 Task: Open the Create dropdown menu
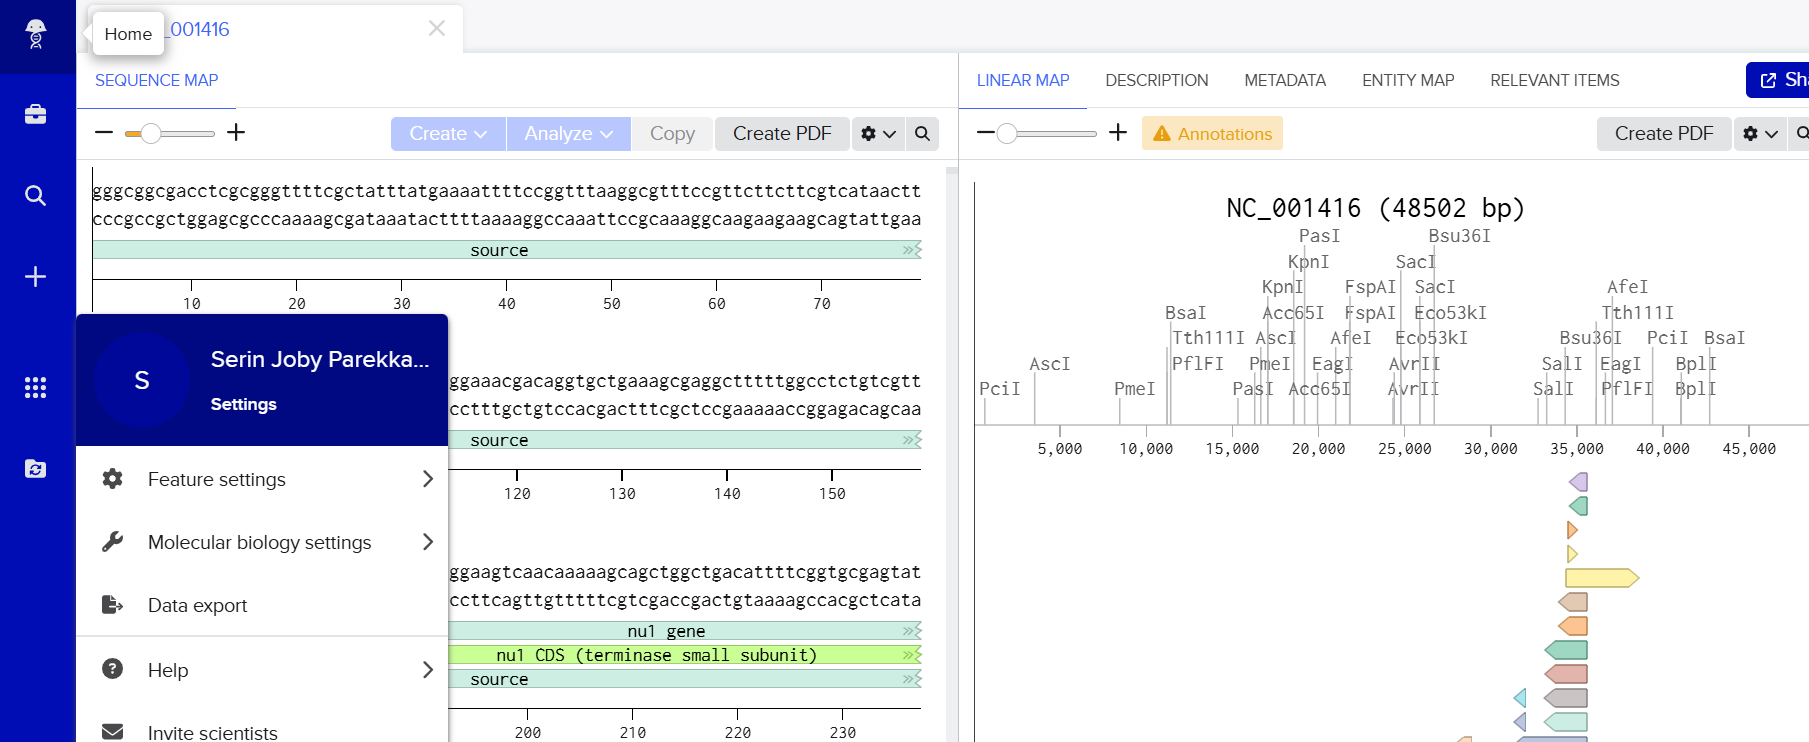(x=448, y=134)
